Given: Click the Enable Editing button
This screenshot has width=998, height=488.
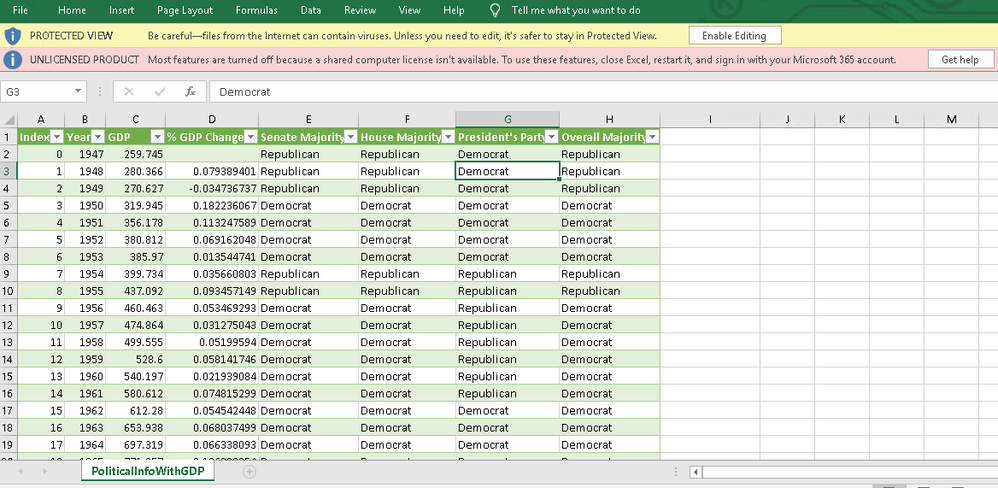Looking at the screenshot, I should coord(734,36).
